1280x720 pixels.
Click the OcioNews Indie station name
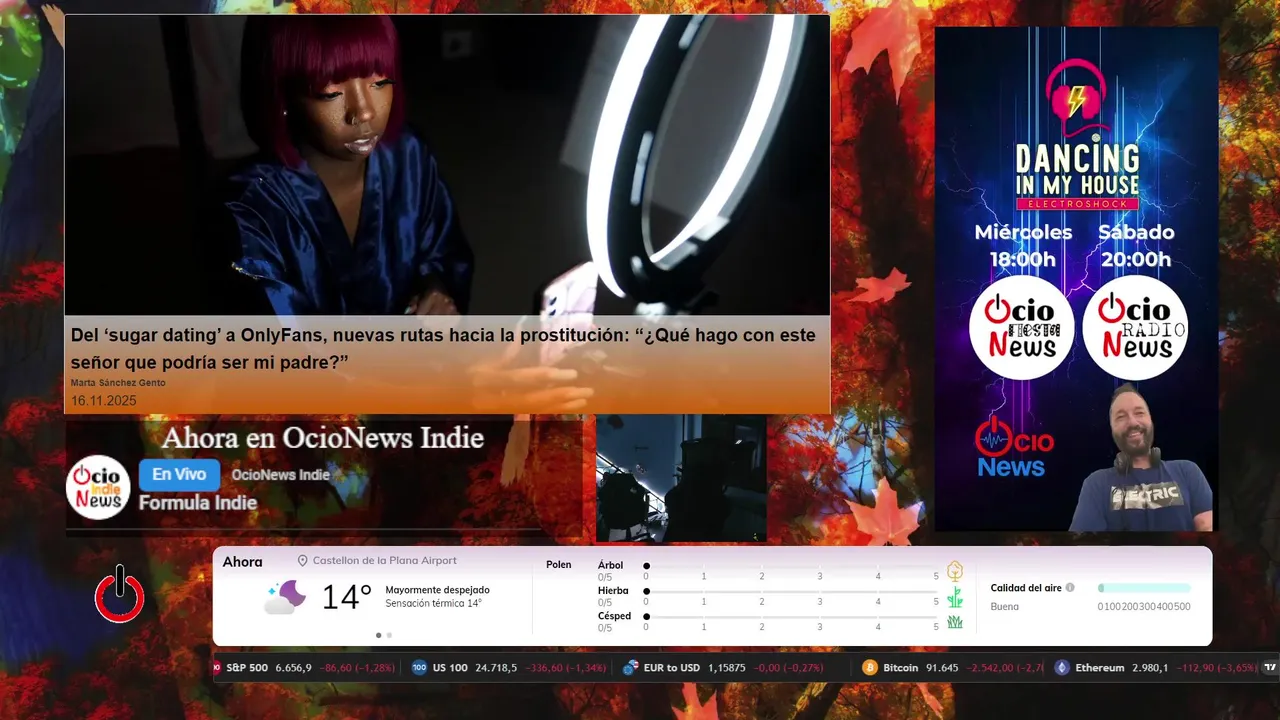(x=280, y=475)
